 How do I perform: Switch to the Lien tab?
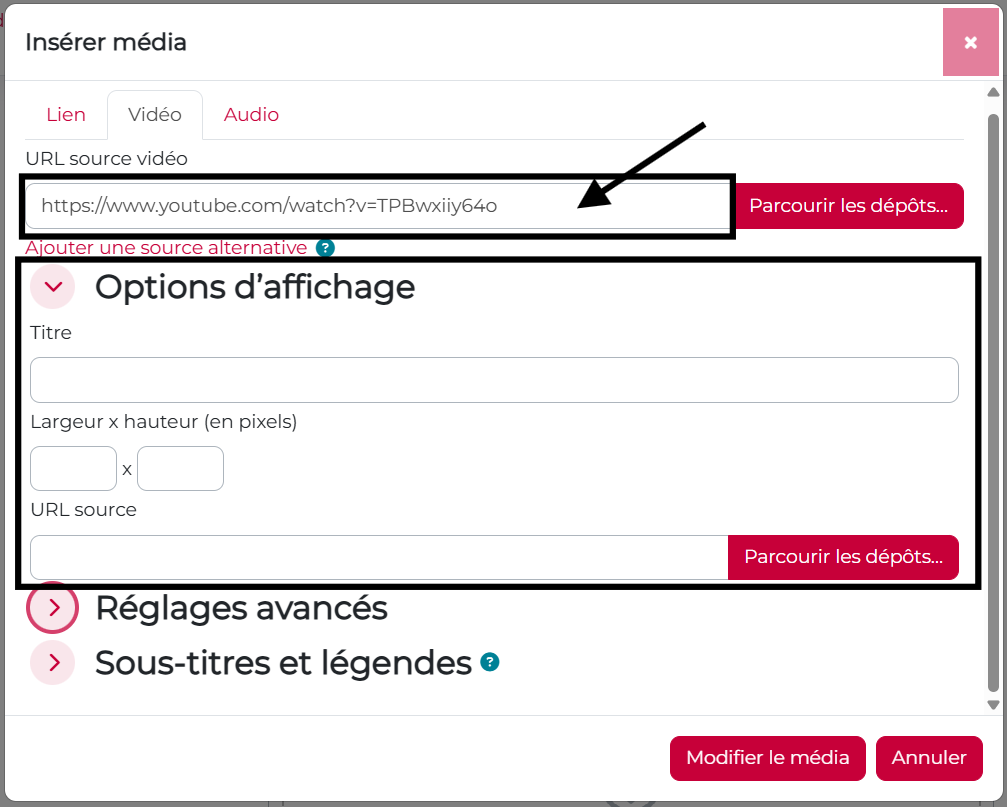tap(66, 115)
